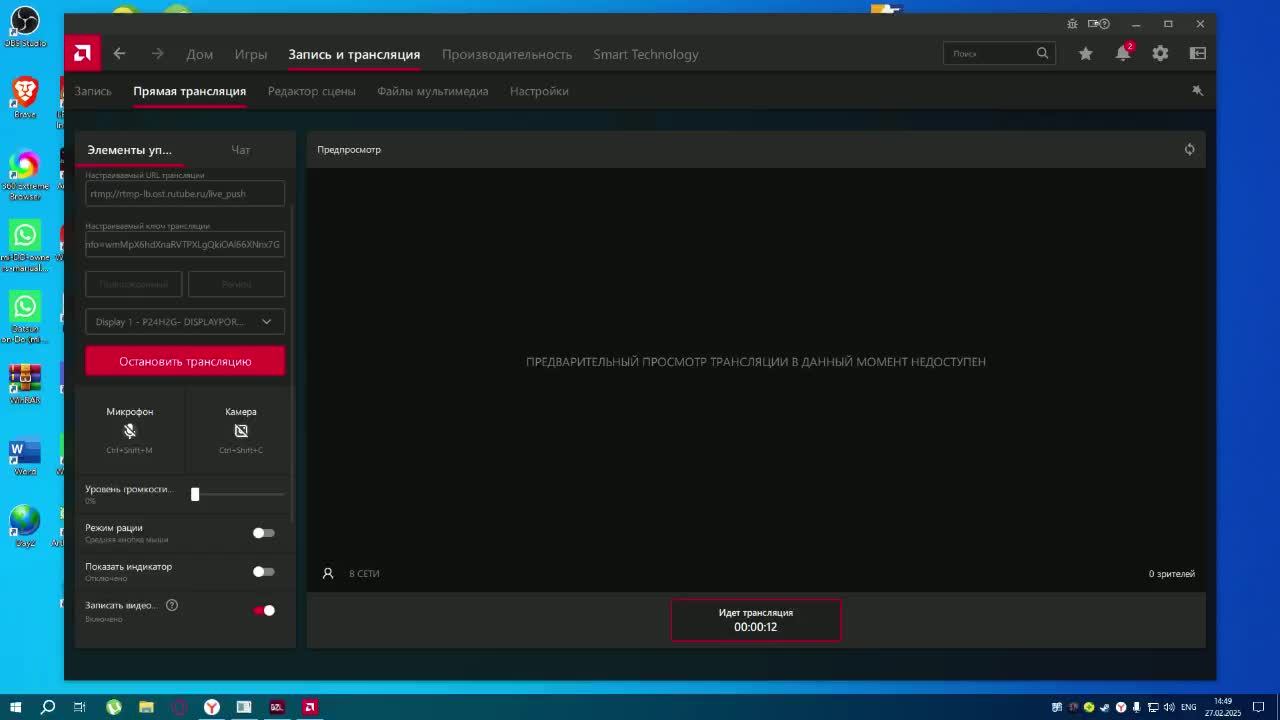
Task: Adjust the Уровень громкости slider handle
Action: click(195, 494)
